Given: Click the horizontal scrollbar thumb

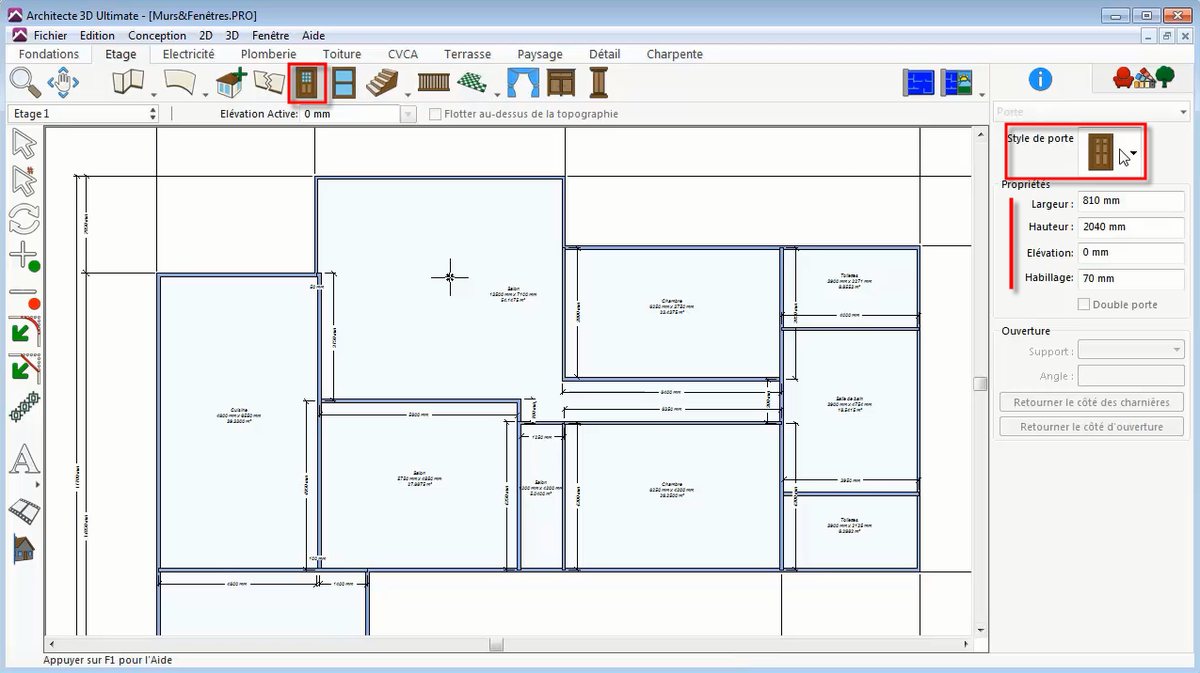Looking at the screenshot, I should 496,645.
